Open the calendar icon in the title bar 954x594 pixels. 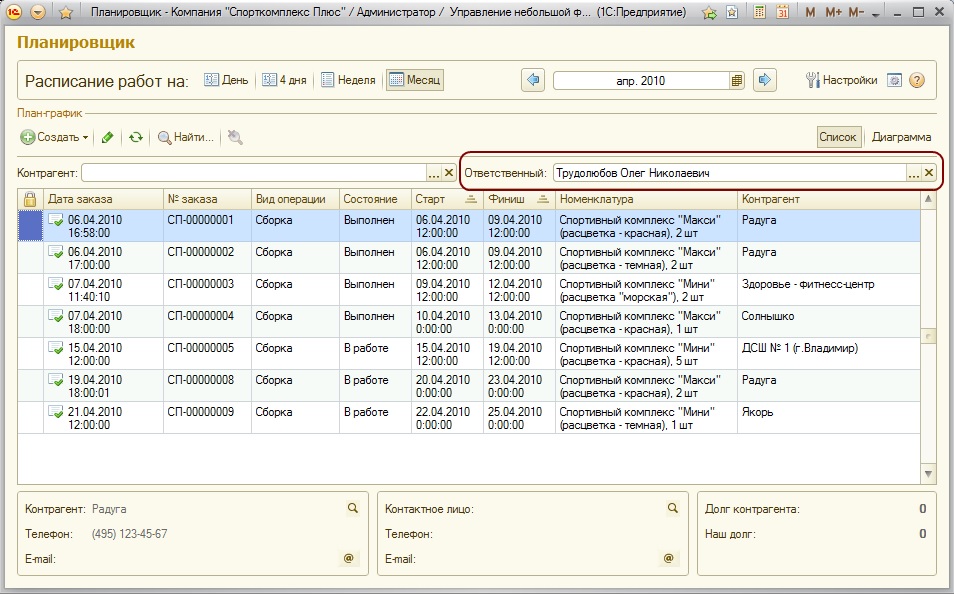coord(782,13)
